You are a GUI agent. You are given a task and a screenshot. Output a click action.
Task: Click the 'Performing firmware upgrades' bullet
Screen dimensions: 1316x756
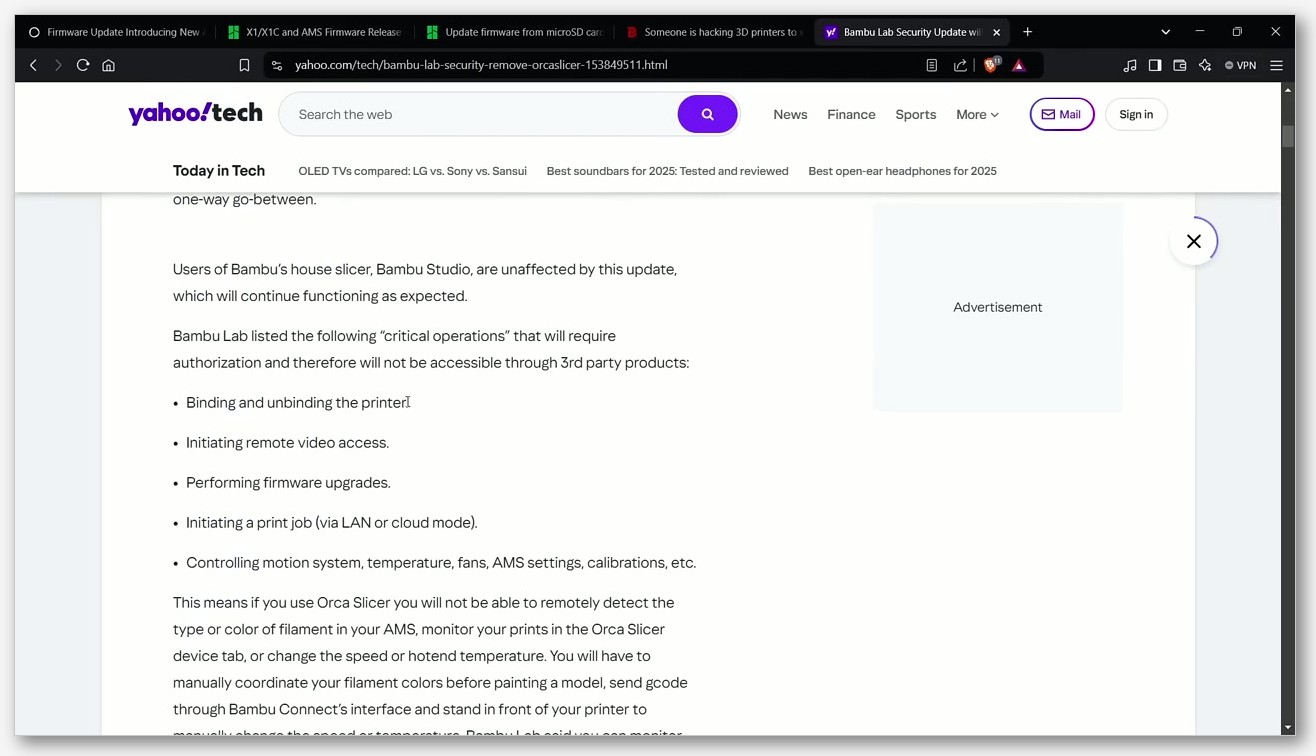point(288,483)
